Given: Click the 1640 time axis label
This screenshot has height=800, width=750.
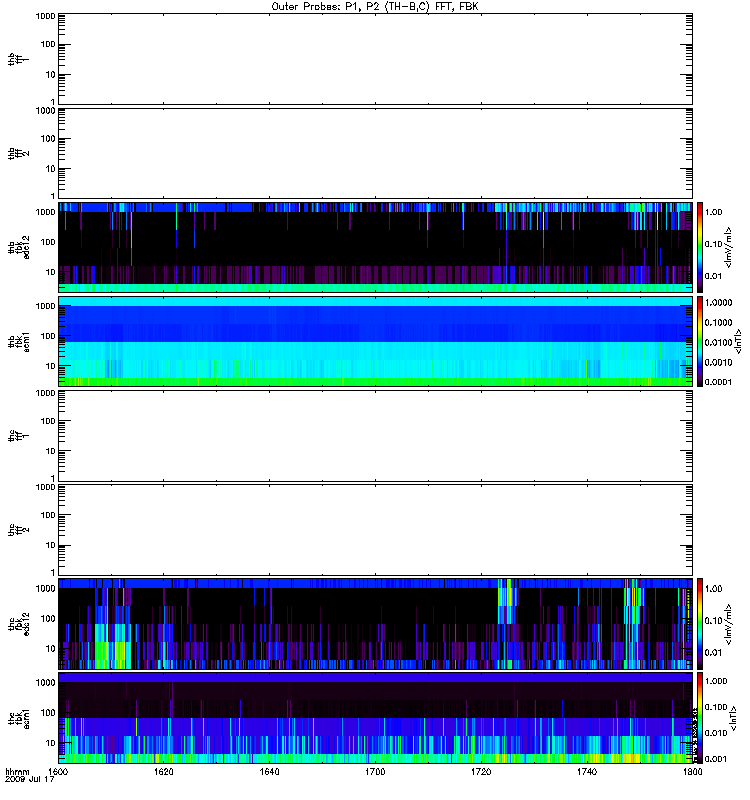Looking at the screenshot, I should tap(269, 771).
